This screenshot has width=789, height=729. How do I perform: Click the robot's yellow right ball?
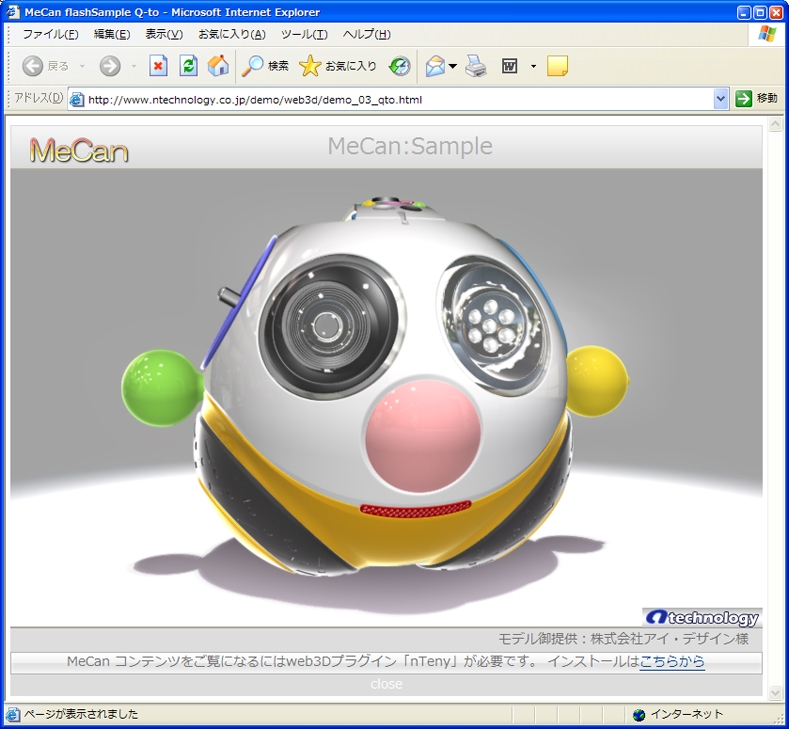(x=597, y=381)
